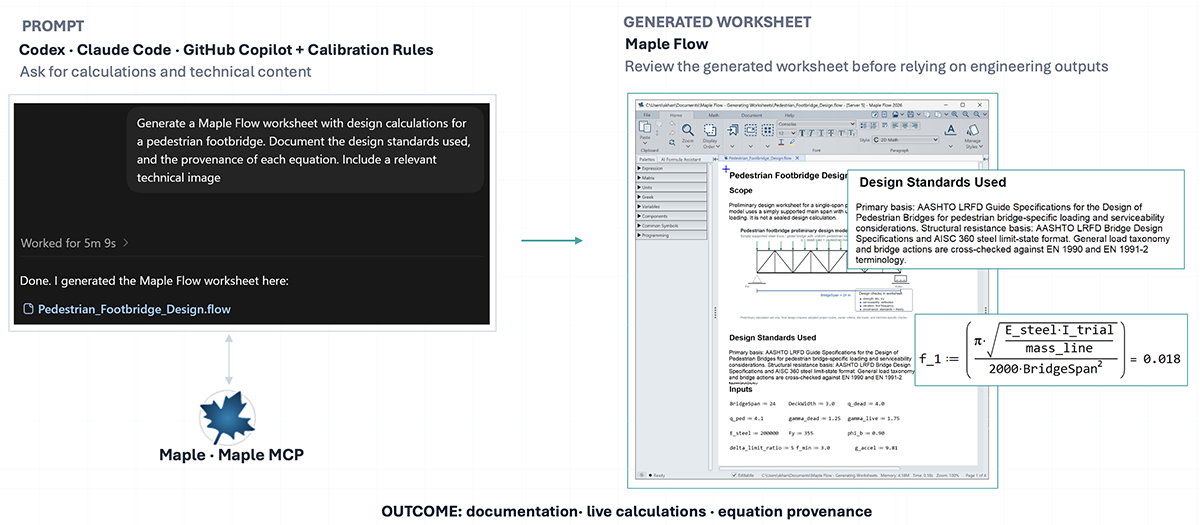Viewport: 1200px width, 525px height.
Task: Open the File ribbon tab
Action: pyautogui.click(x=647, y=115)
